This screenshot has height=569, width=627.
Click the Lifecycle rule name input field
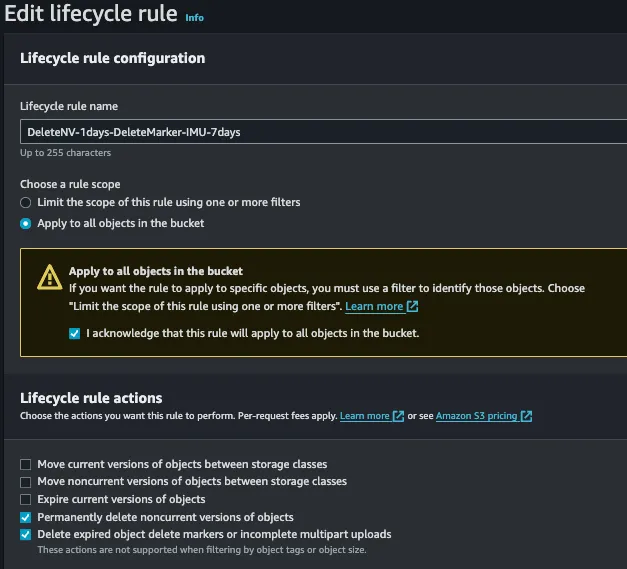click(323, 132)
